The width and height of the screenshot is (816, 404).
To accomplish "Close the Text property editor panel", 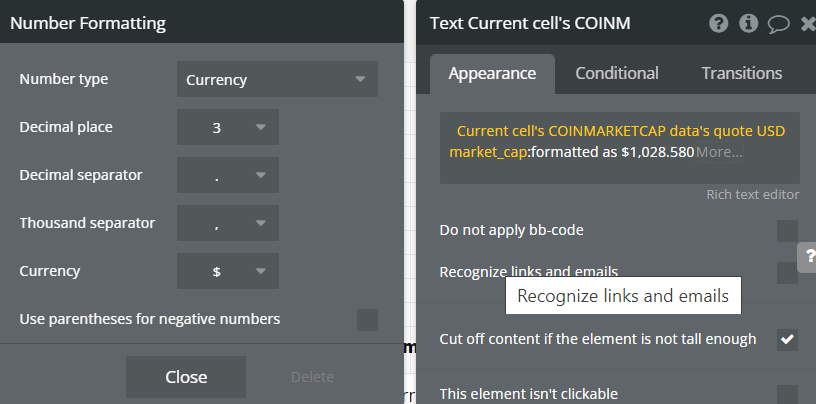I will (x=808, y=24).
